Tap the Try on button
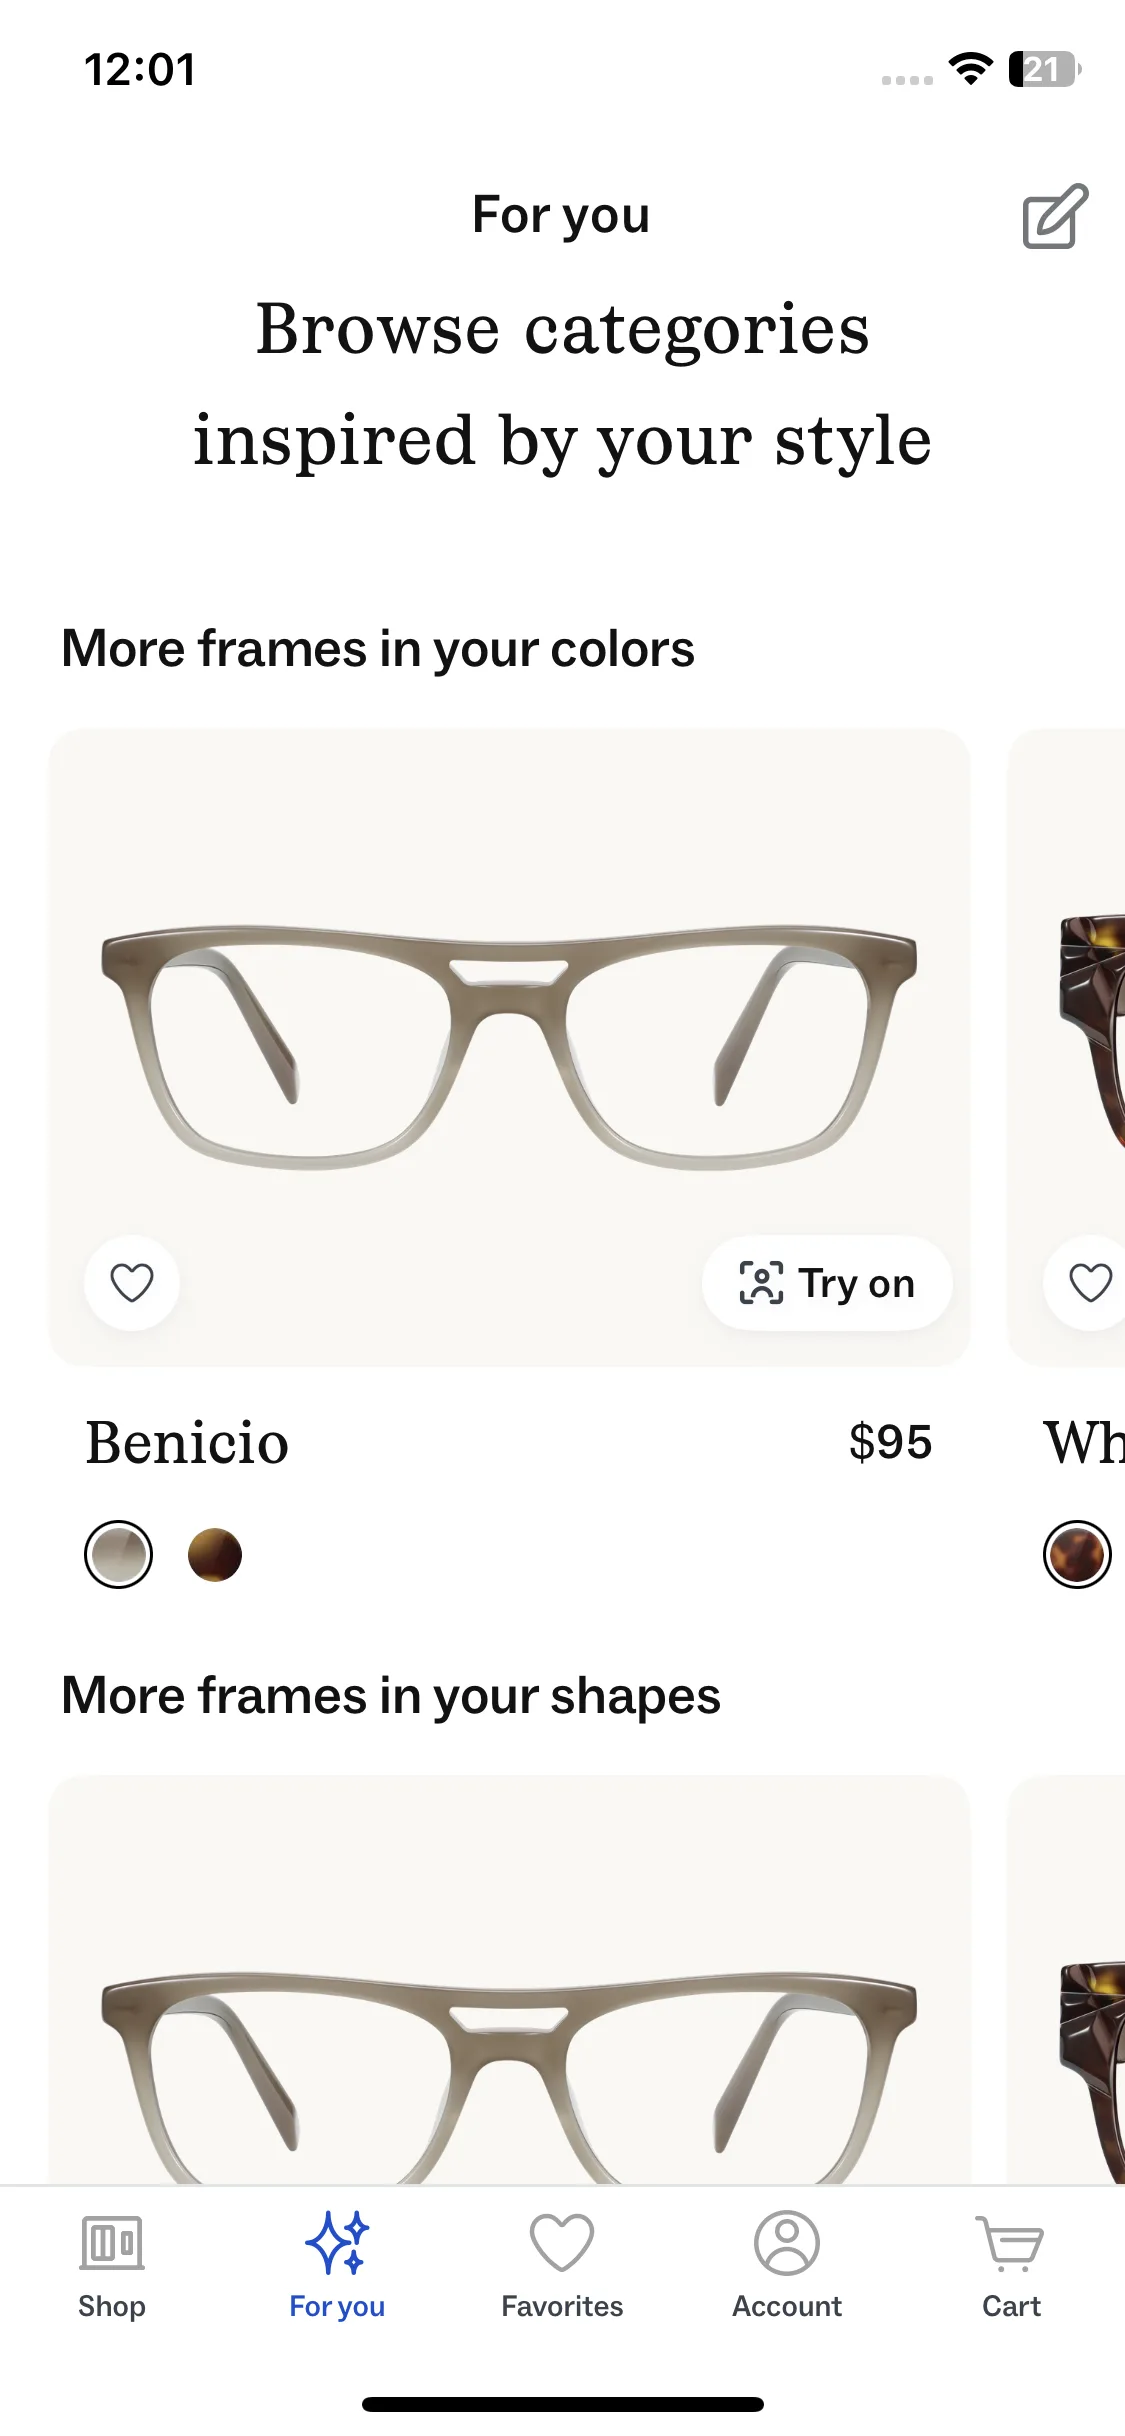Screen dimensions: 1125x2436 coord(827,1283)
